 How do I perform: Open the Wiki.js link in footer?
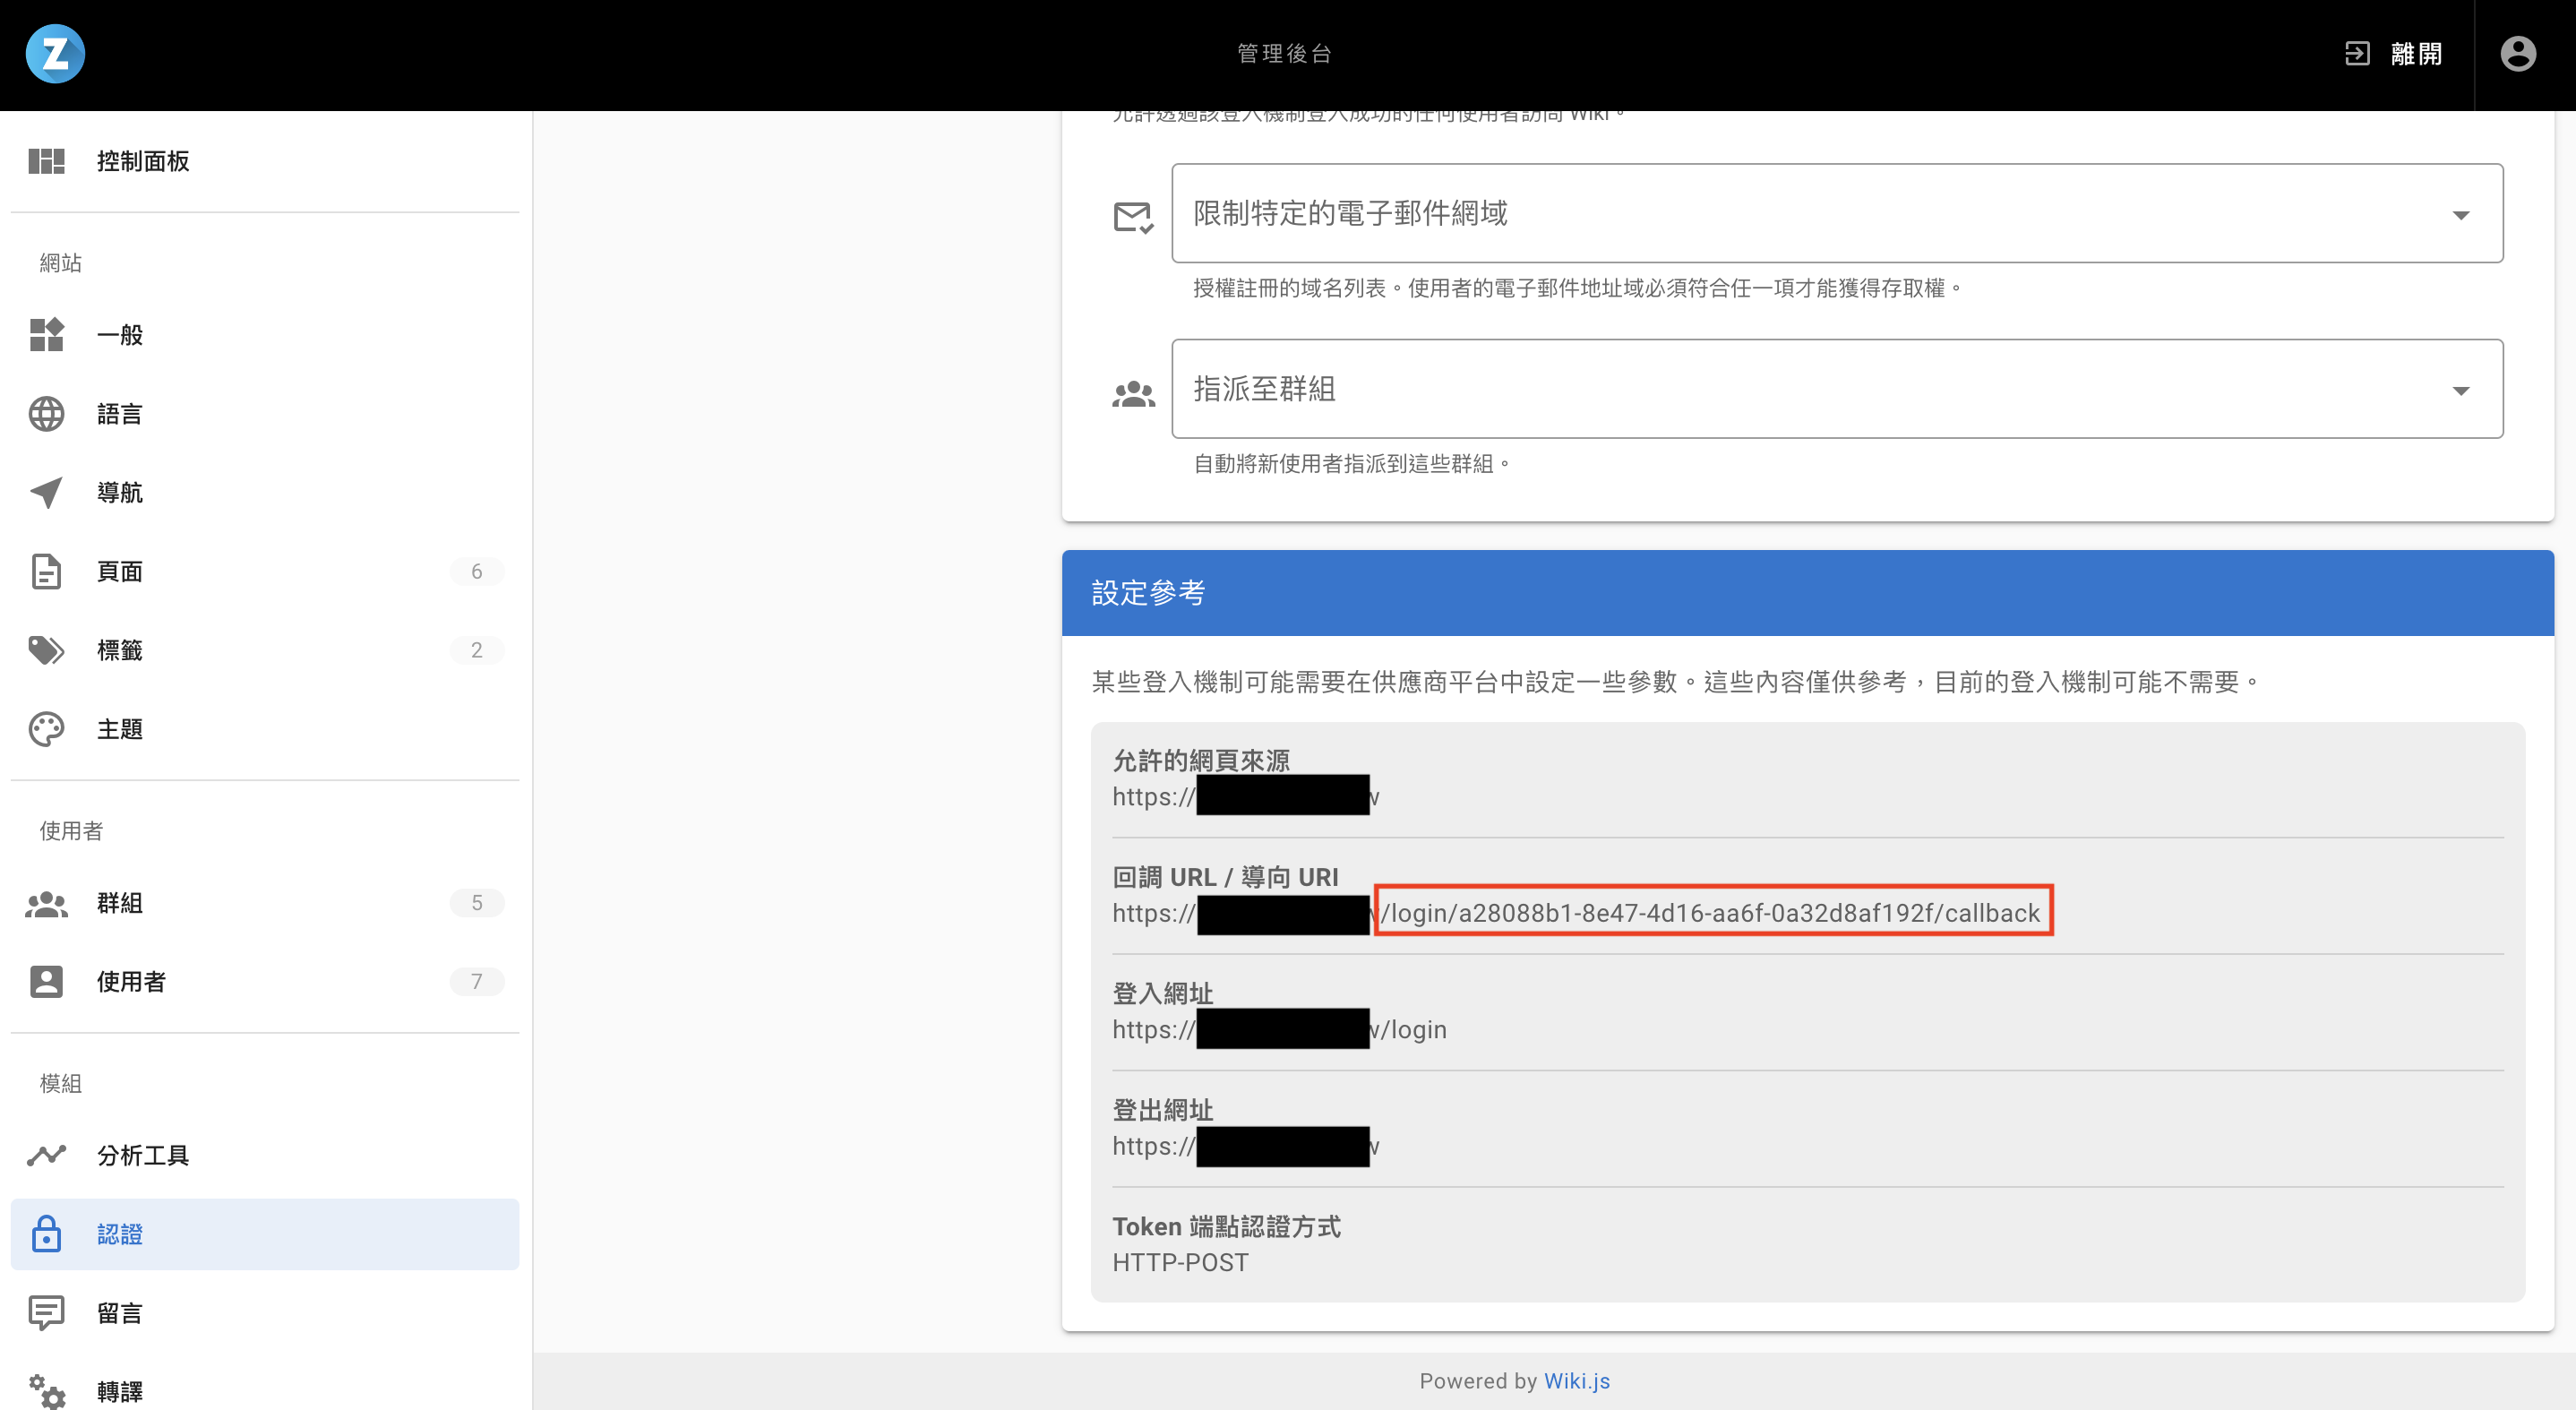pyautogui.click(x=1576, y=1381)
